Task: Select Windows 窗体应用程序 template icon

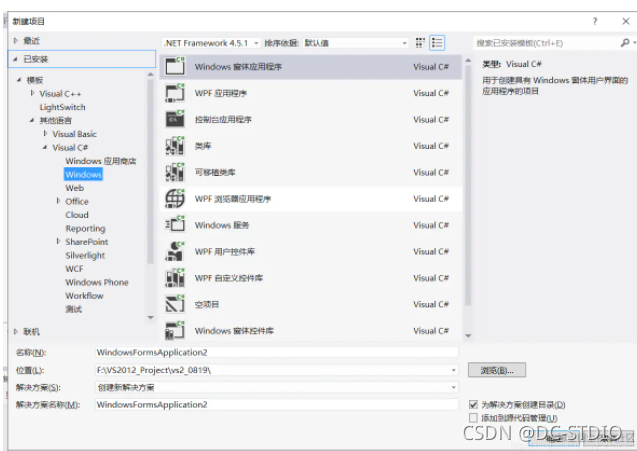Action: click(x=175, y=66)
